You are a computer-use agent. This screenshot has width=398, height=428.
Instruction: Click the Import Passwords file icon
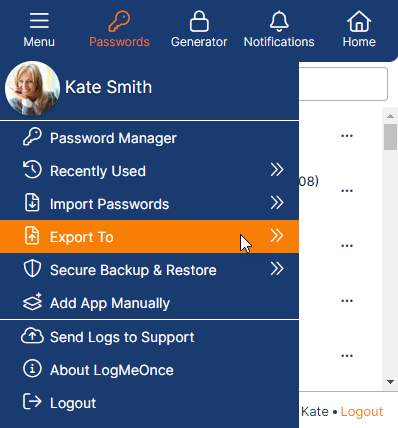(x=32, y=202)
